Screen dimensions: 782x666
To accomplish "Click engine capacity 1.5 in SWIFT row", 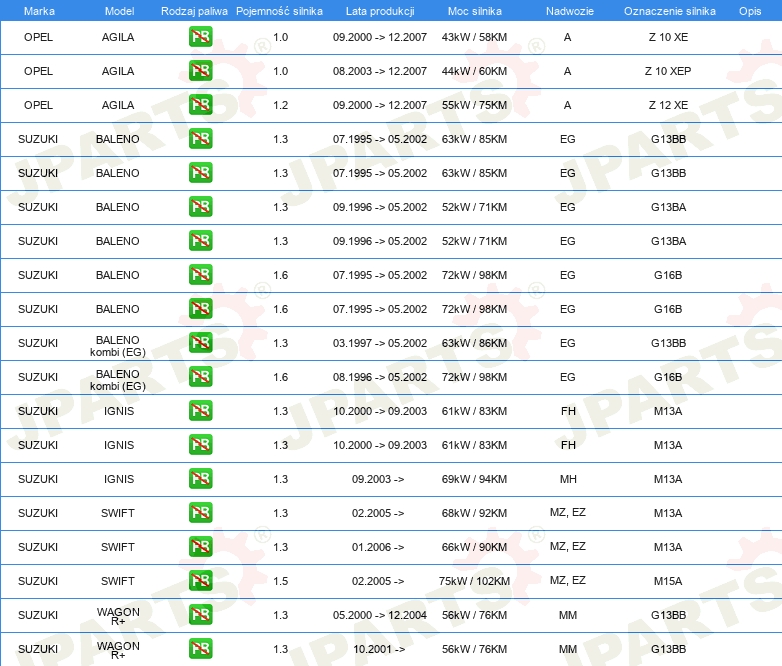I will [281, 581].
